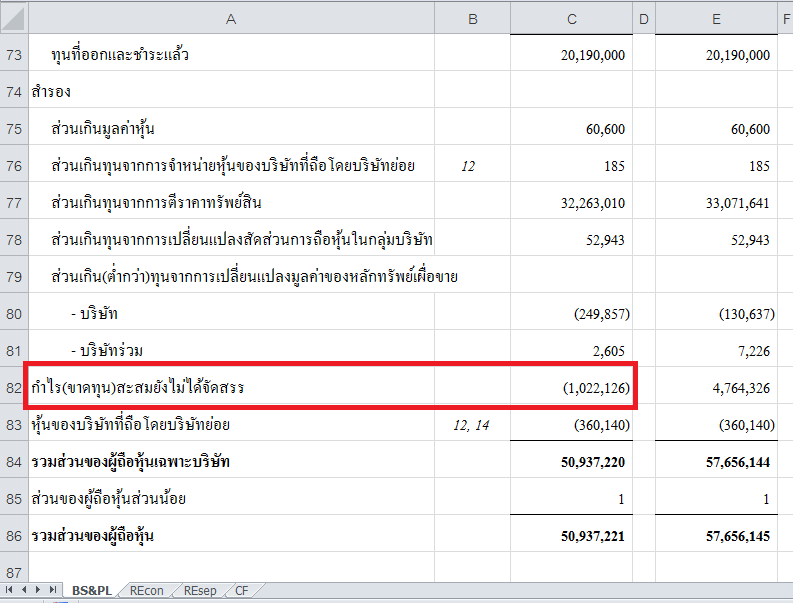Click column C value 185
Image resolution: width=793 pixels, height=603 pixels.
point(614,166)
